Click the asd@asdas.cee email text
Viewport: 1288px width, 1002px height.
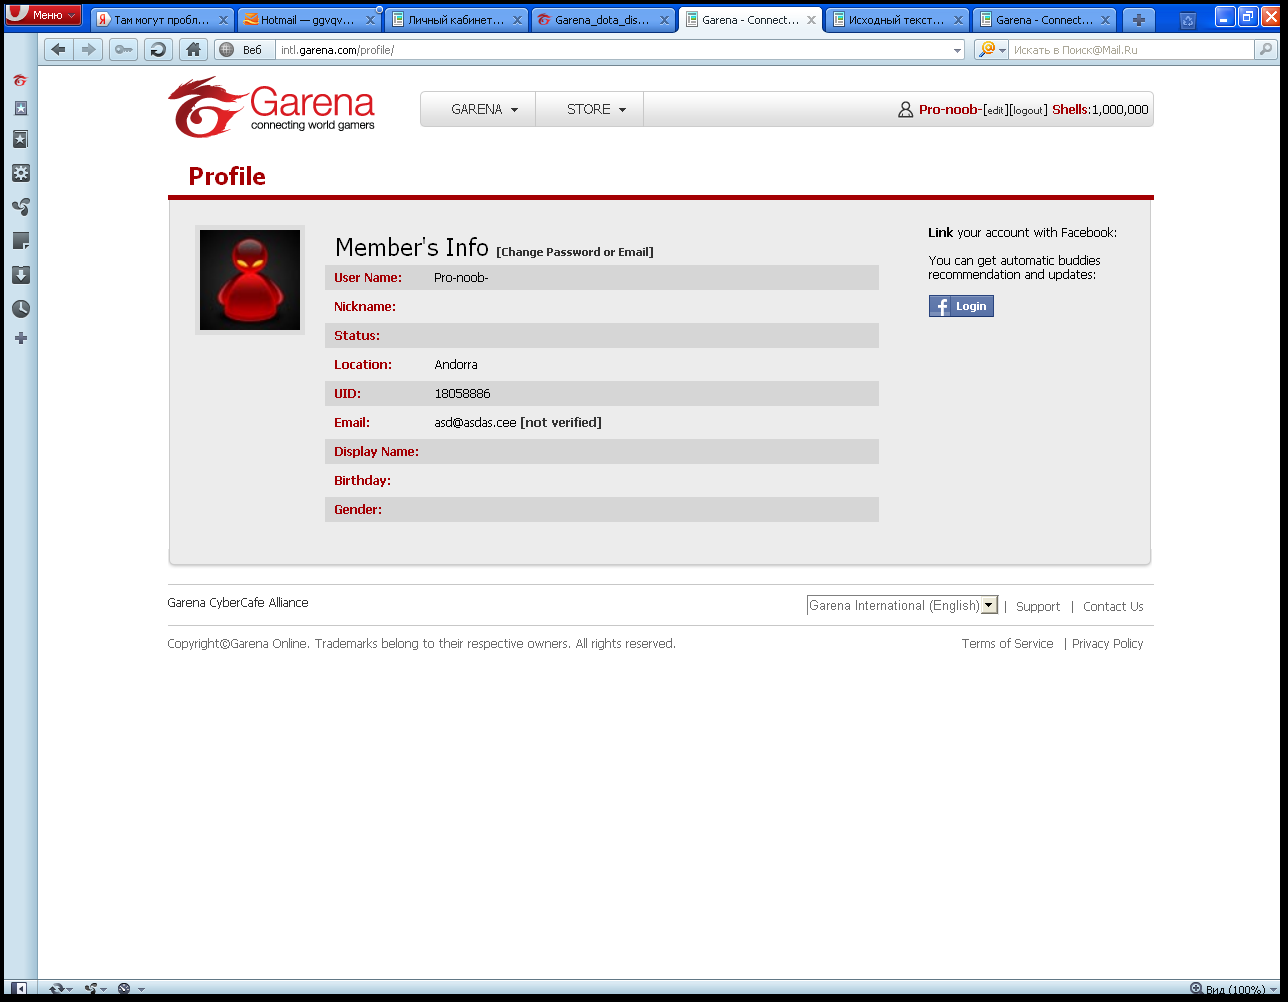click(475, 423)
